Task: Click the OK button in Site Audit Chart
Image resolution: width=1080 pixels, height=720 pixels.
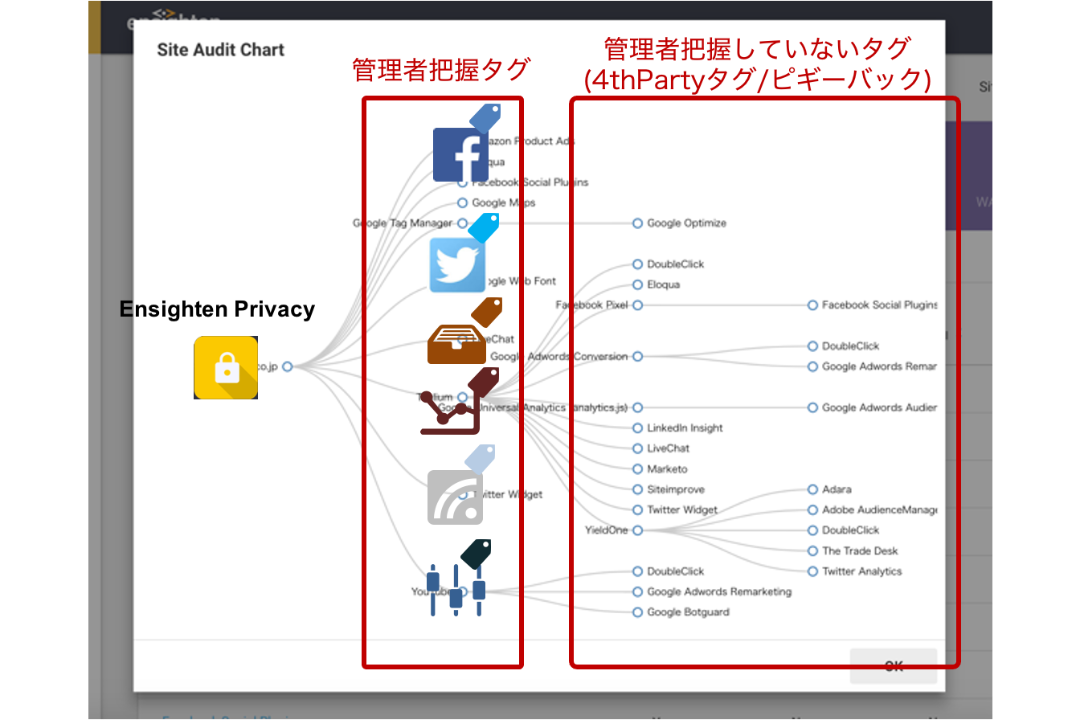Action: [x=893, y=666]
